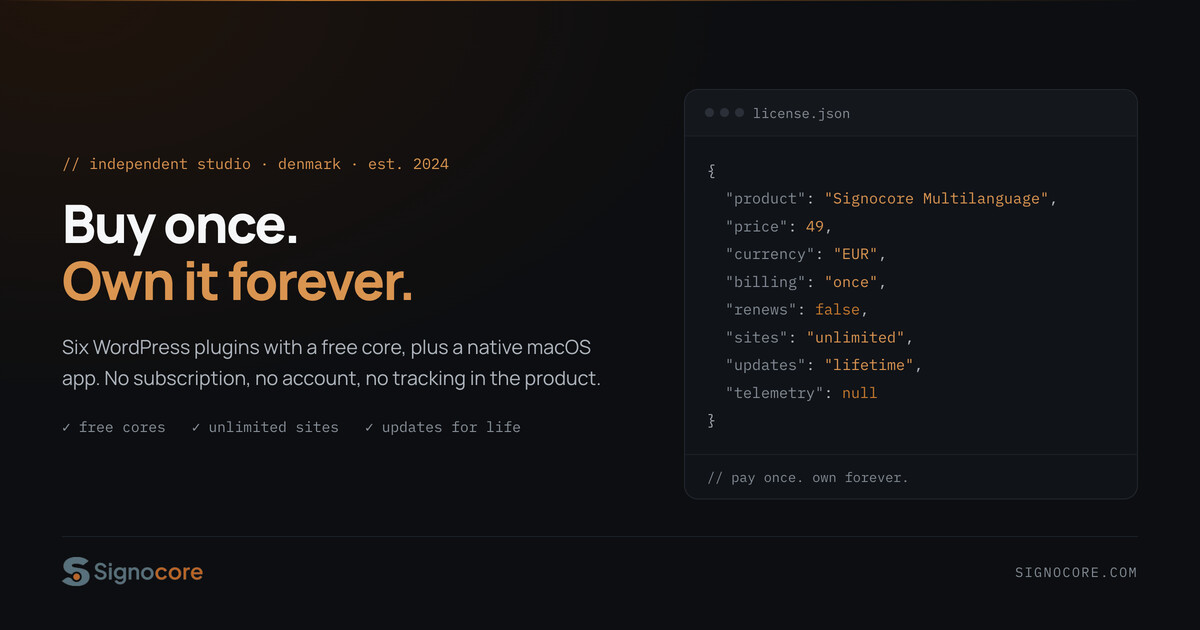Click the "once" billing value
The height and width of the screenshot is (630, 1200).
(x=851, y=282)
